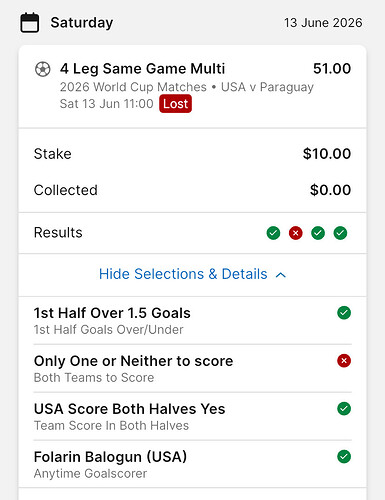Open the 4 Leg Same Game Multi header
Image resolution: width=385 pixels, height=500 pixels.
click(x=192, y=86)
